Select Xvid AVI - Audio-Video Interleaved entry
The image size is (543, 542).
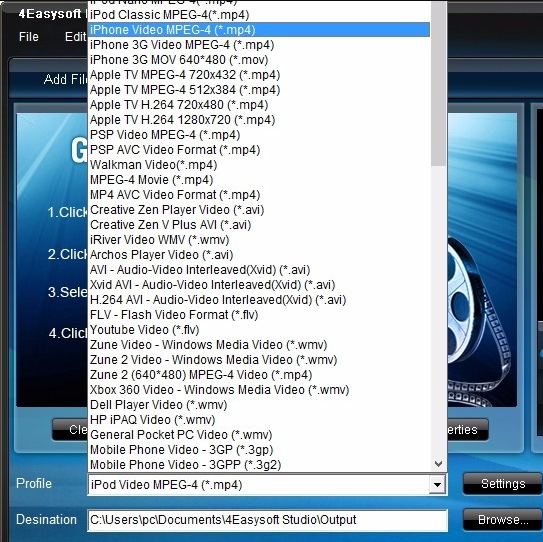tap(259, 285)
